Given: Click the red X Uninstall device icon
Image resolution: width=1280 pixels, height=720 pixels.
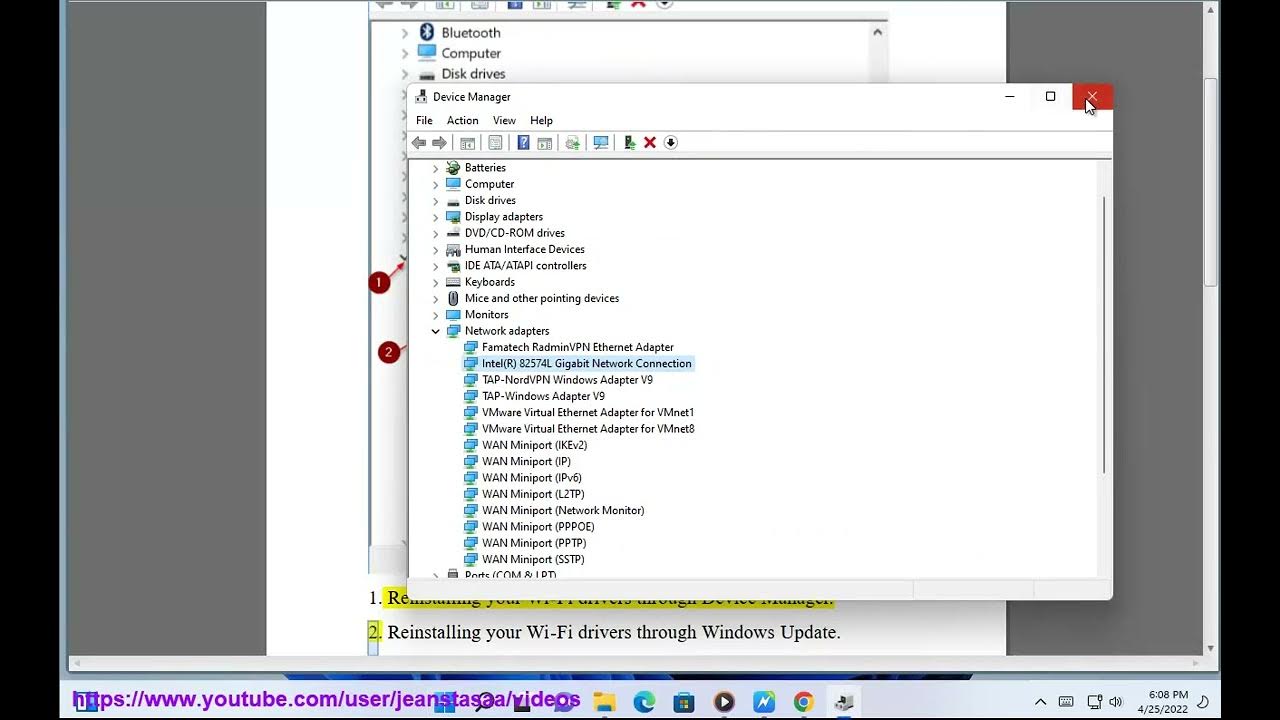Looking at the screenshot, I should tap(650, 143).
